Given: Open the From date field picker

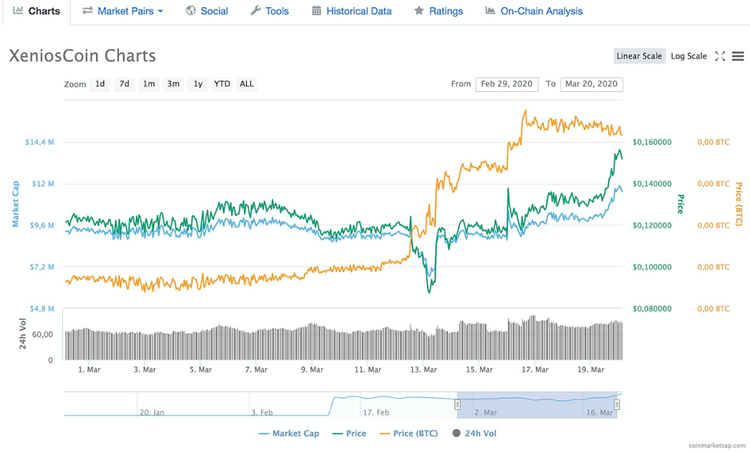Looking at the screenshot, I should coord(507,84).
